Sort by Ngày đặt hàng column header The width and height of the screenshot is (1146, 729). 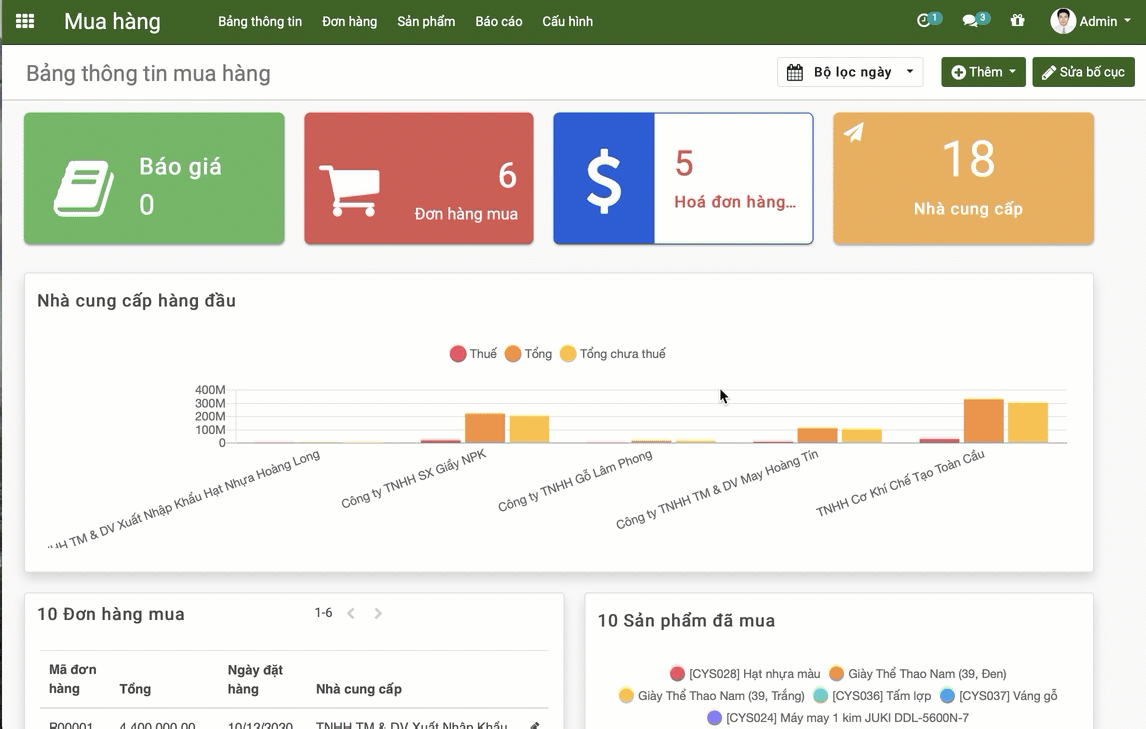(255, 679)
